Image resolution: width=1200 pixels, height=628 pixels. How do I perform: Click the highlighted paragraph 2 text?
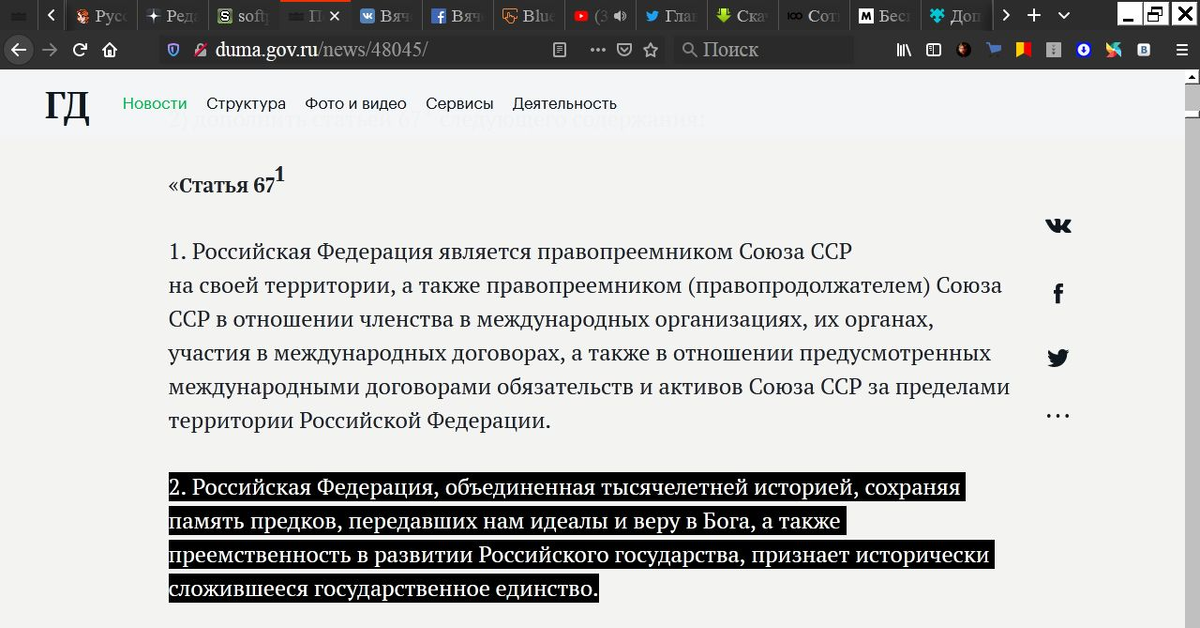point(581,538)
